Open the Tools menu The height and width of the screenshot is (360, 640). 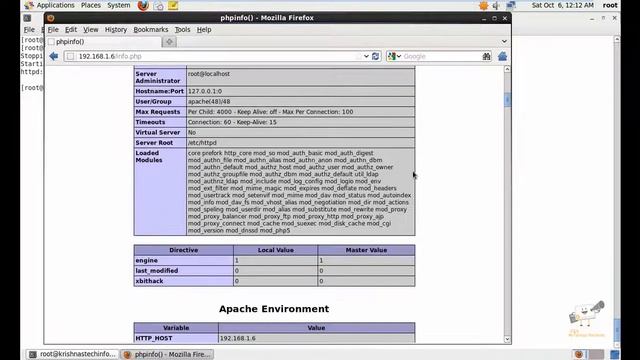(x=182, y=30)
